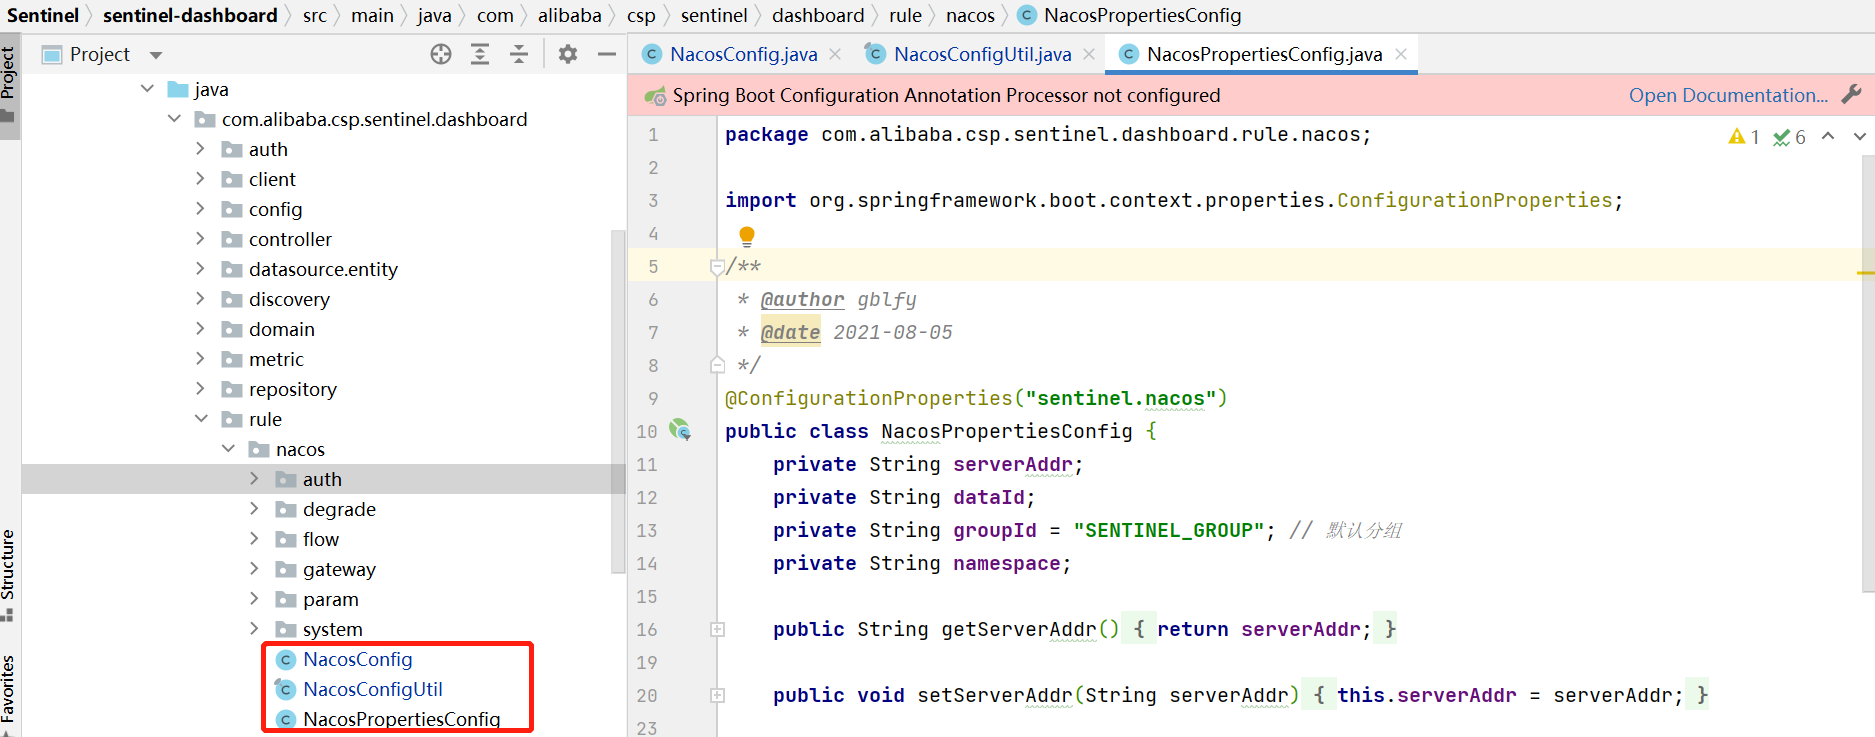Screen dimensions: 1875x737
Task: Collapse com.alibaba.csp.sentinel.dashboard package
Action: 175,119
